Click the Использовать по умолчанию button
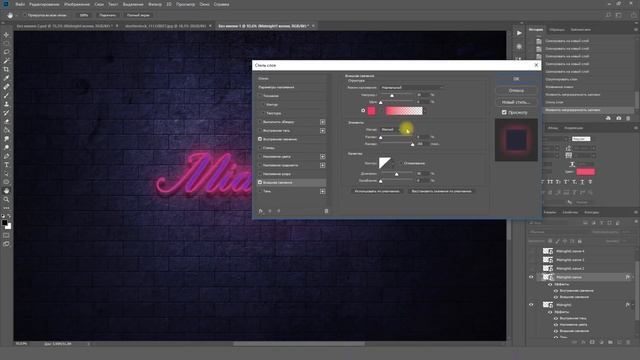Image resolution: width=640 pixels, height=360 pixels. tap(377, 191)
